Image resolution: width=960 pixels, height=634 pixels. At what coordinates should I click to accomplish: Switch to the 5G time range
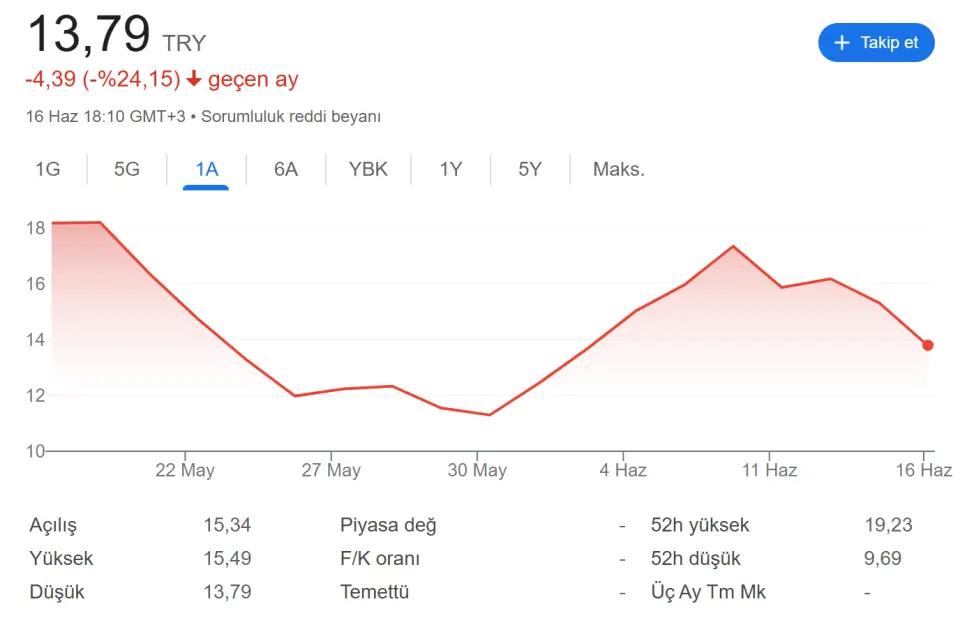click(x=127, y=169)
